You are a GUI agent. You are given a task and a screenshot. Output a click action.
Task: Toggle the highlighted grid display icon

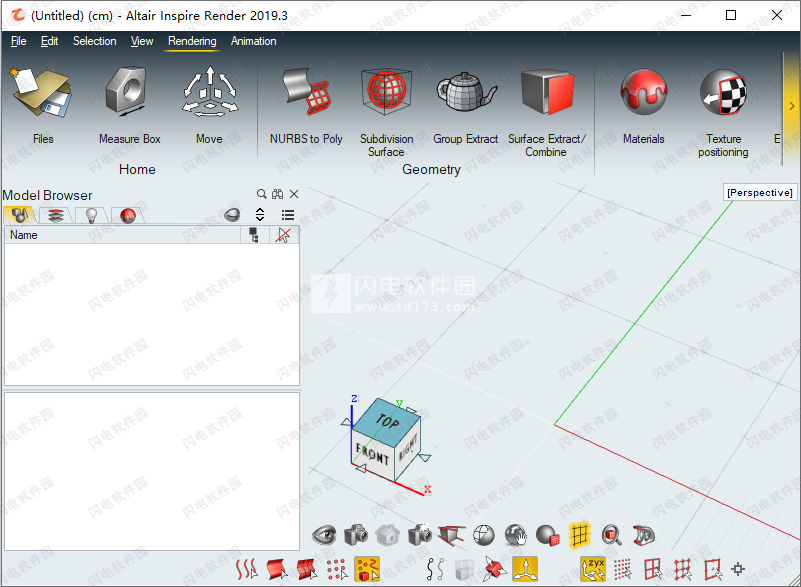point(579,535)
